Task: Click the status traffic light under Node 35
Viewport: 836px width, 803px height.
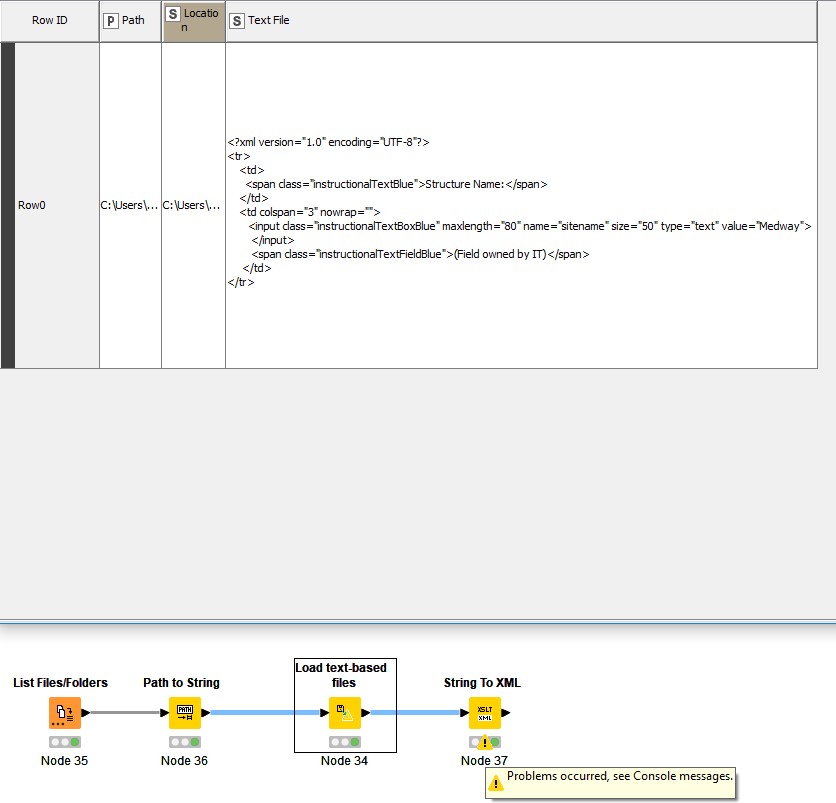Action: 64,742
